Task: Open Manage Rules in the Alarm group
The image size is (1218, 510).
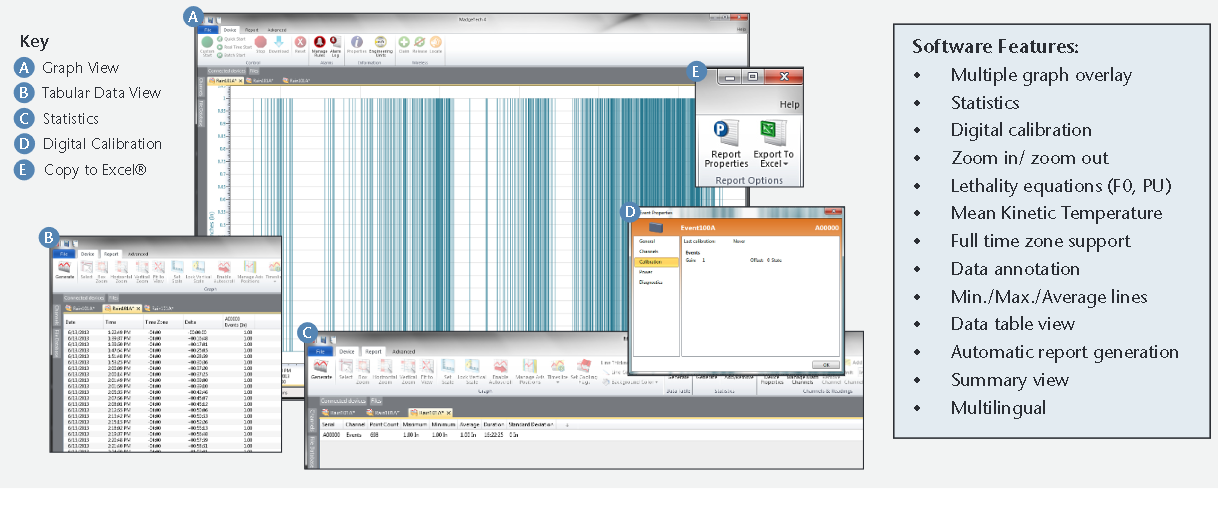Action: 320,44
